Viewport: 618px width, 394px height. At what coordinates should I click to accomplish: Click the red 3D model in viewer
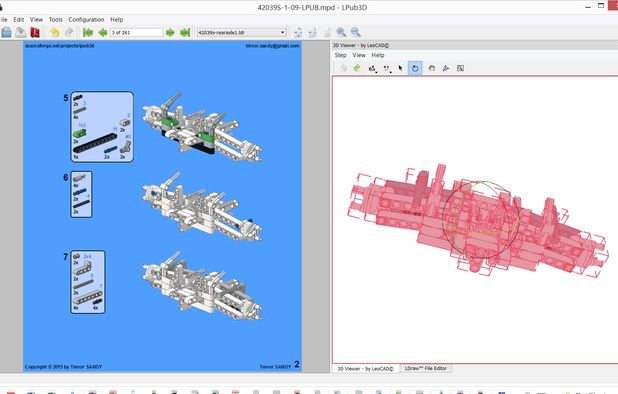click(477, 220)
